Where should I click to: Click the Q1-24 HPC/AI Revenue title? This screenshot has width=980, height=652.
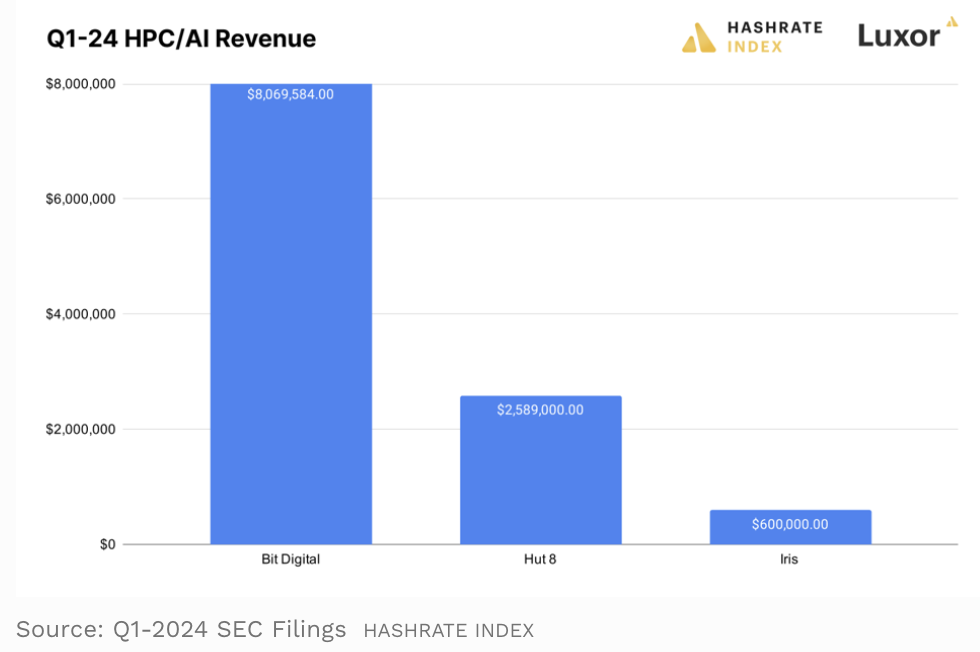(x=181, y=39)
